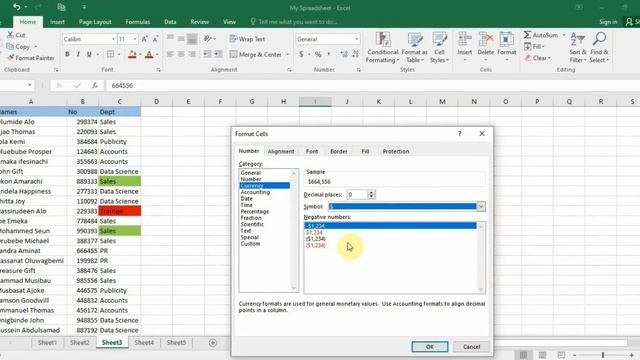Apply Accounting dollar number format

coord(301,54)
